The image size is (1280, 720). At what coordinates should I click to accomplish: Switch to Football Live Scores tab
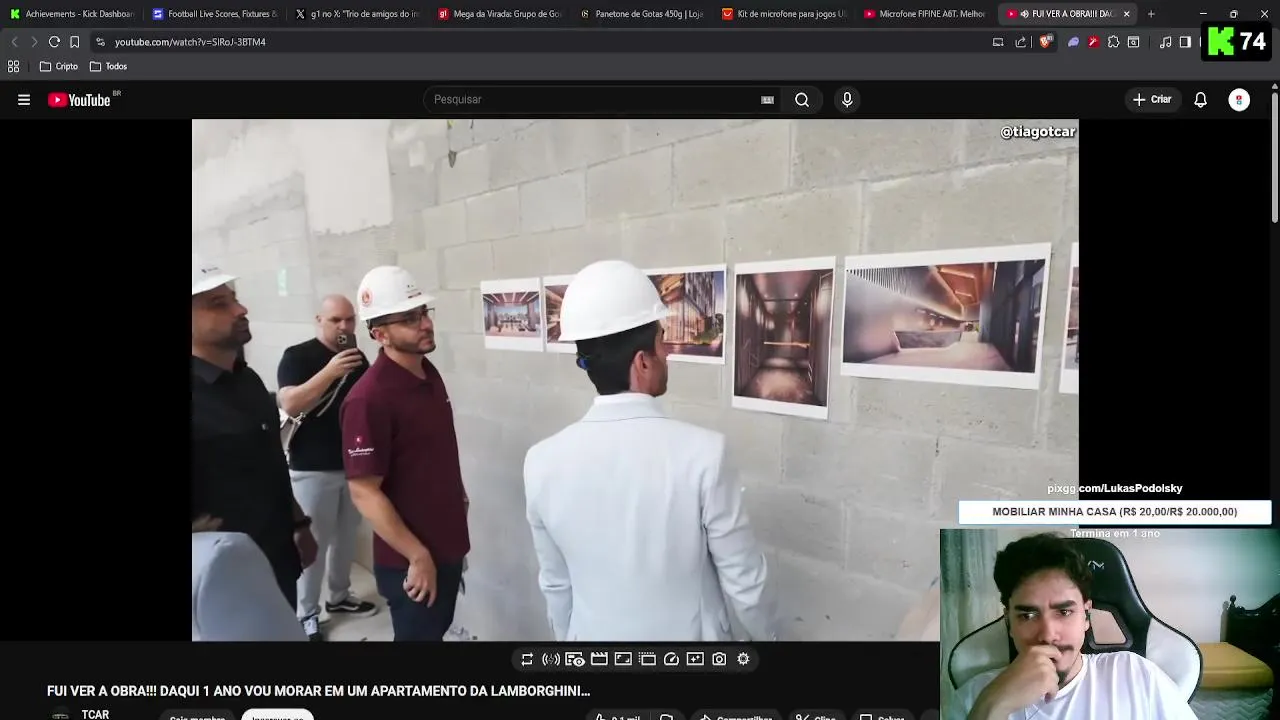coord(215,14)
